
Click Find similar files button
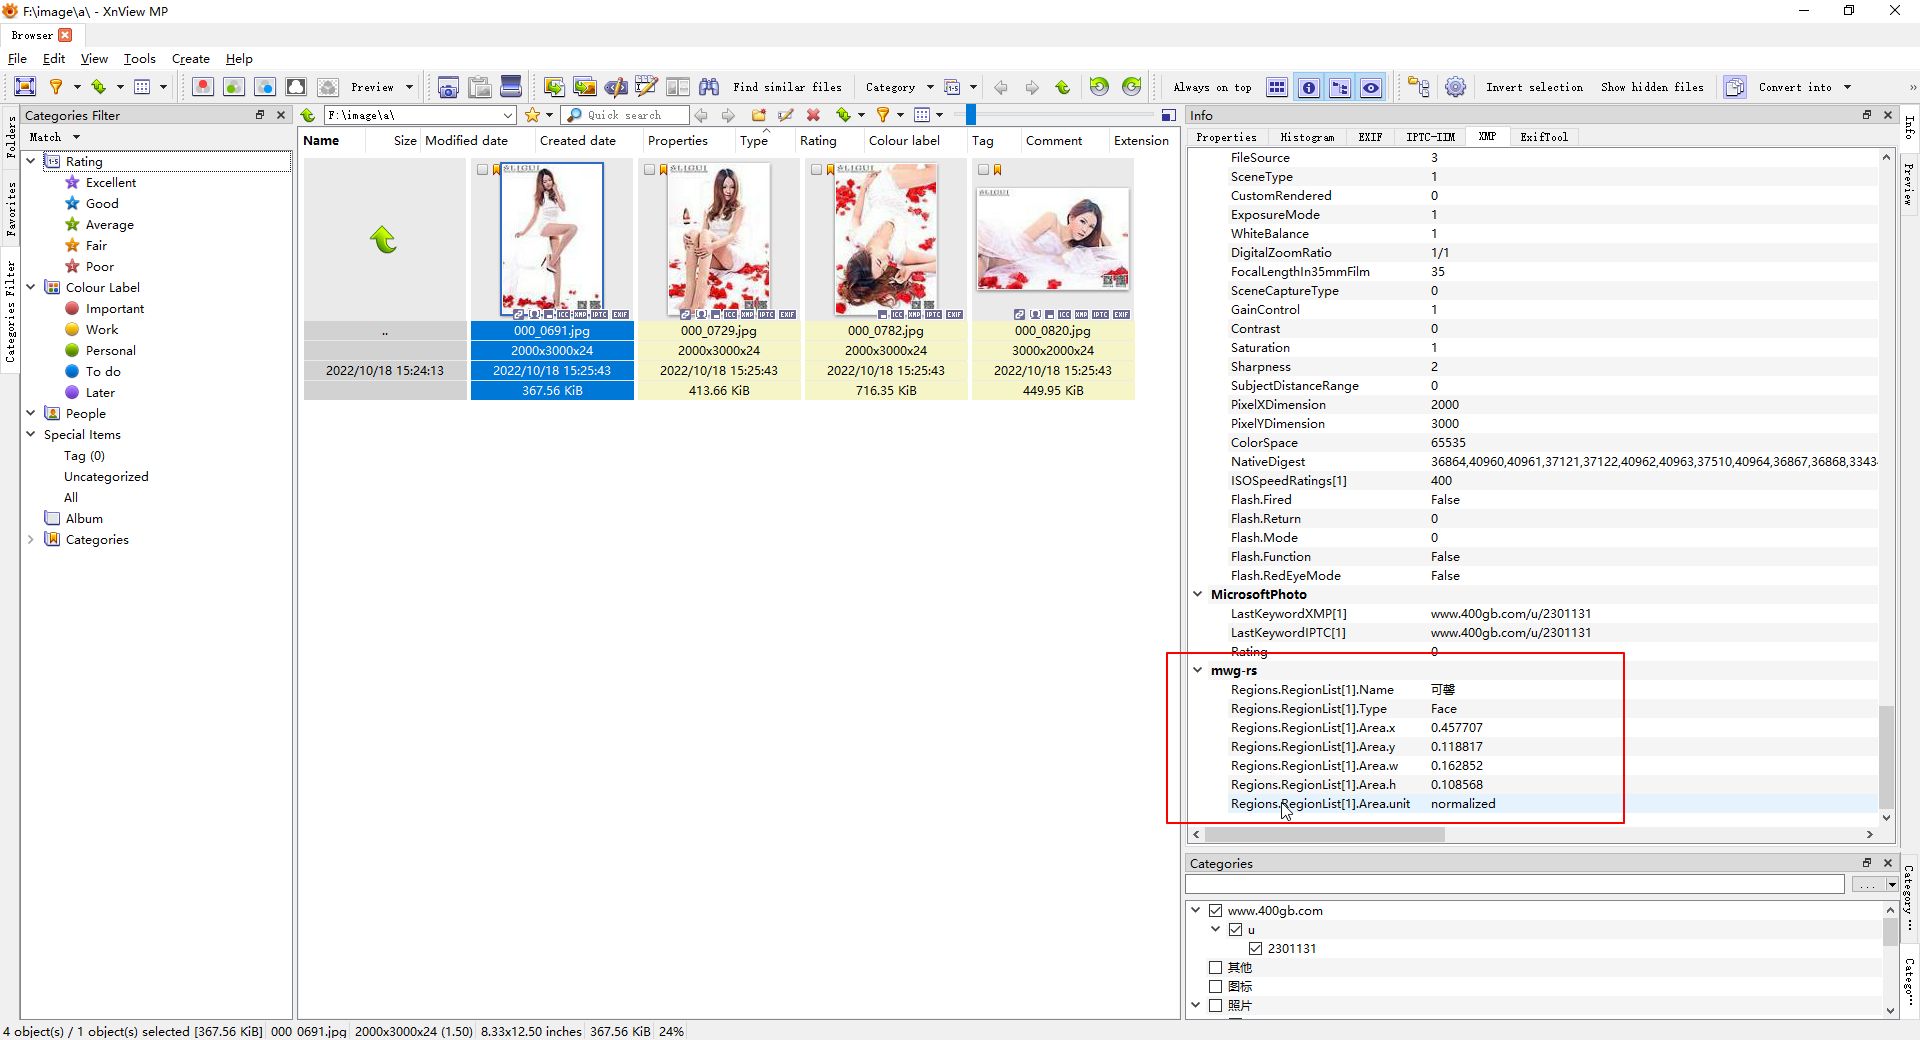click(x=787, y=87)
